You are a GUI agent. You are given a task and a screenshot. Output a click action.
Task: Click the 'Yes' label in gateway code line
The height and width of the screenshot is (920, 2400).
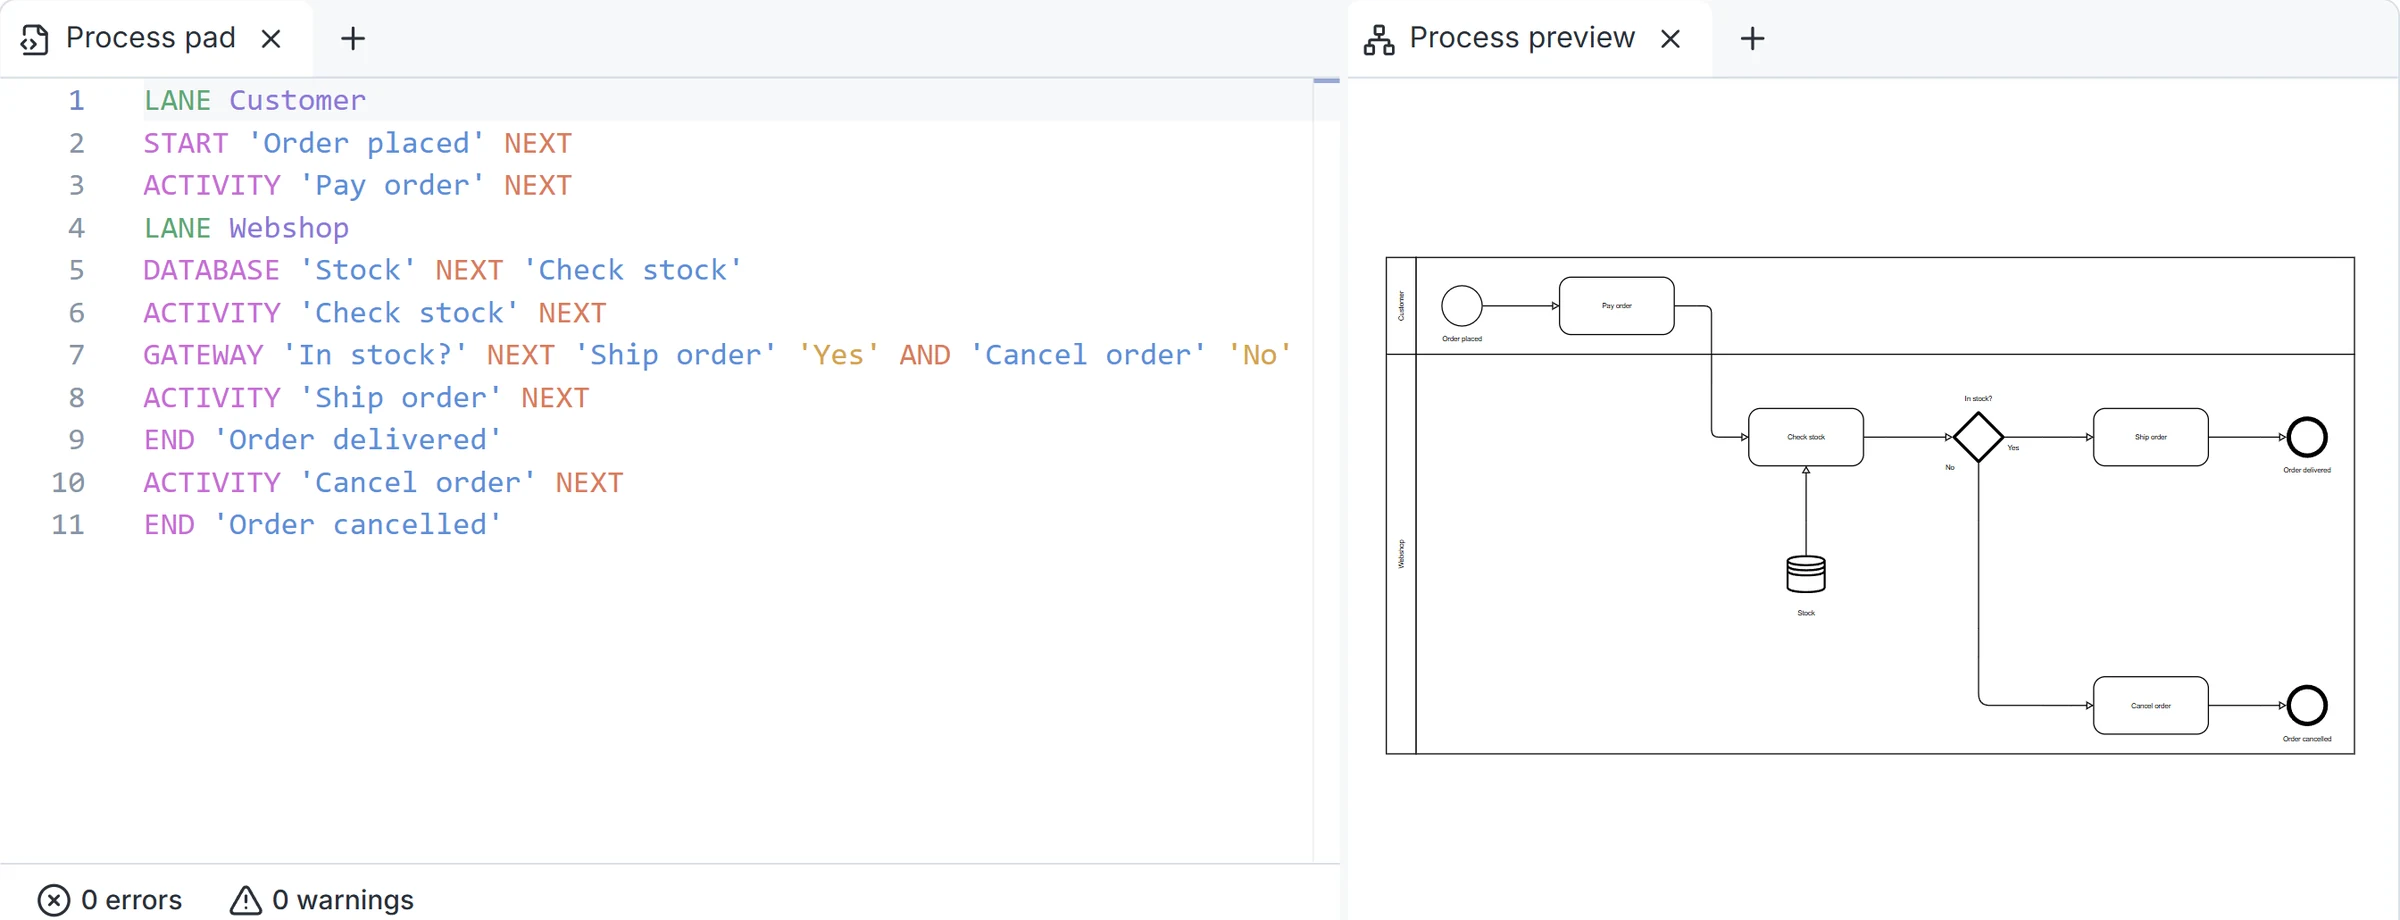(x=838, y=355)
